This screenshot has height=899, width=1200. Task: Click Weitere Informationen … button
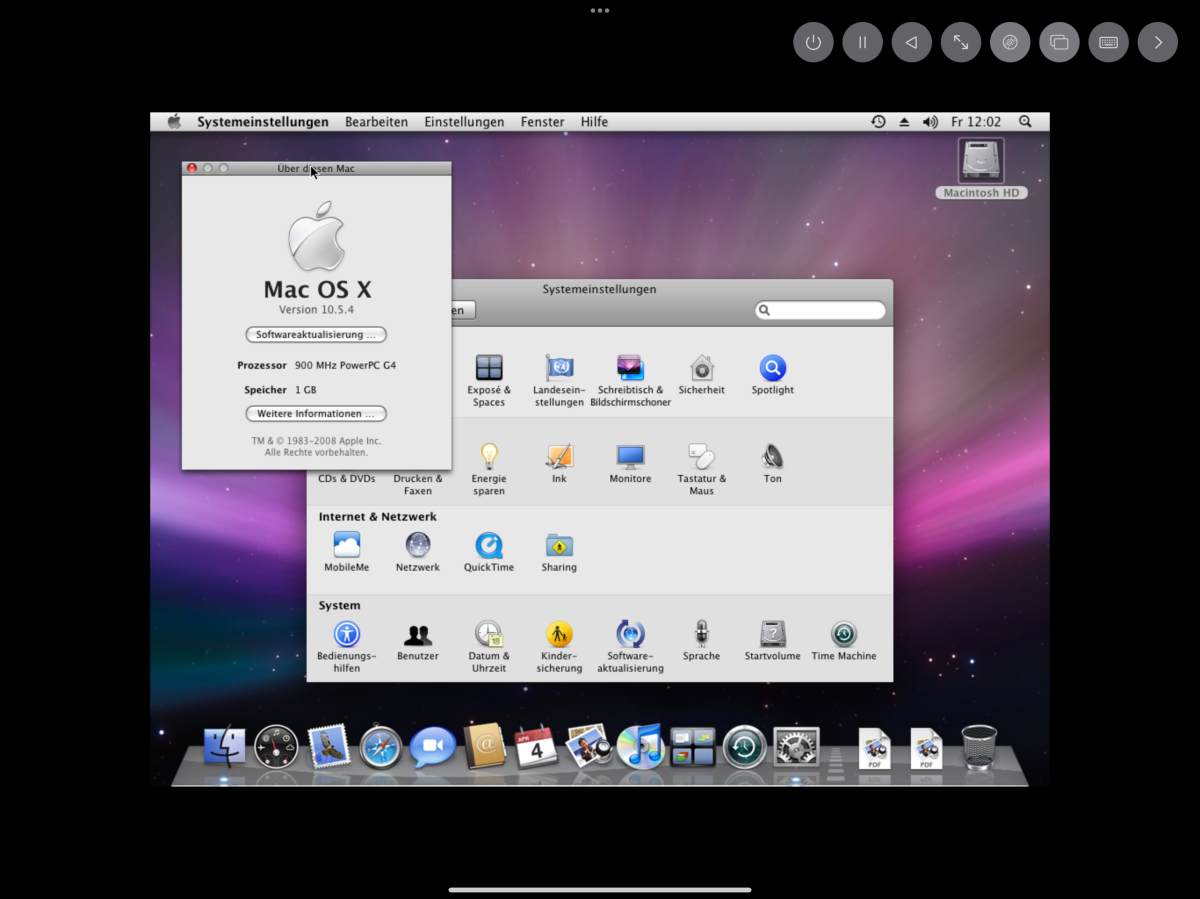[x=316, y=414]
